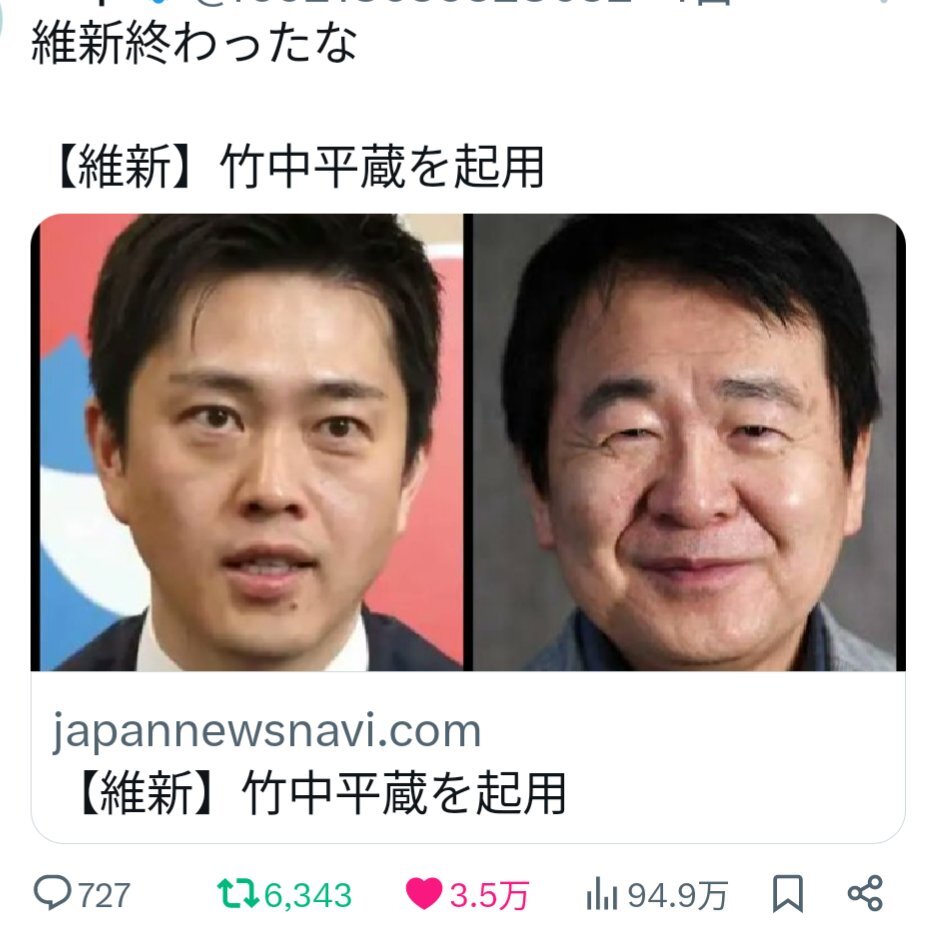Image resolution: width=939 pixels, height=927 pixels.
Task: Toggle the bookmark icon on this post
Action: (x=787, y=893)
